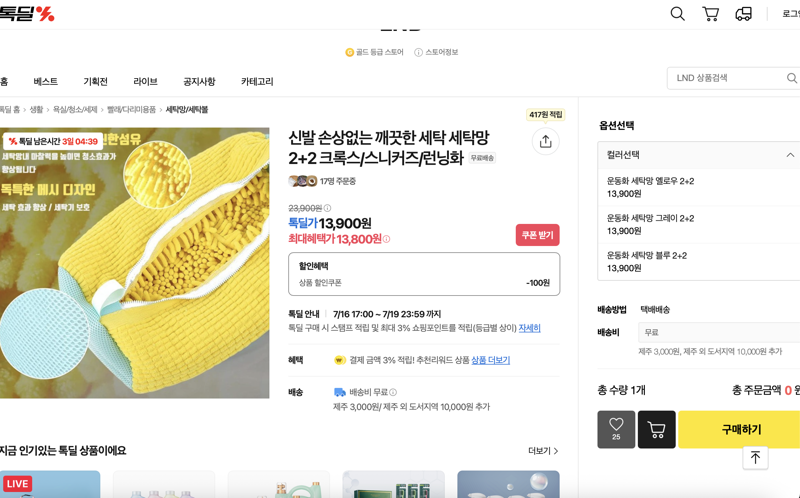Collapse the 컬러선택 option dropdown

pyautogui.click(x=790, y=155)
